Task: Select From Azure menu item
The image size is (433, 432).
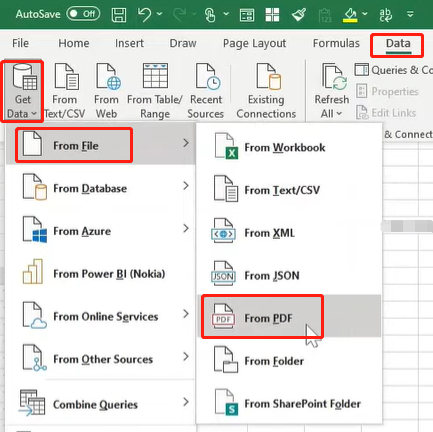Action: [x=100, y=231]
